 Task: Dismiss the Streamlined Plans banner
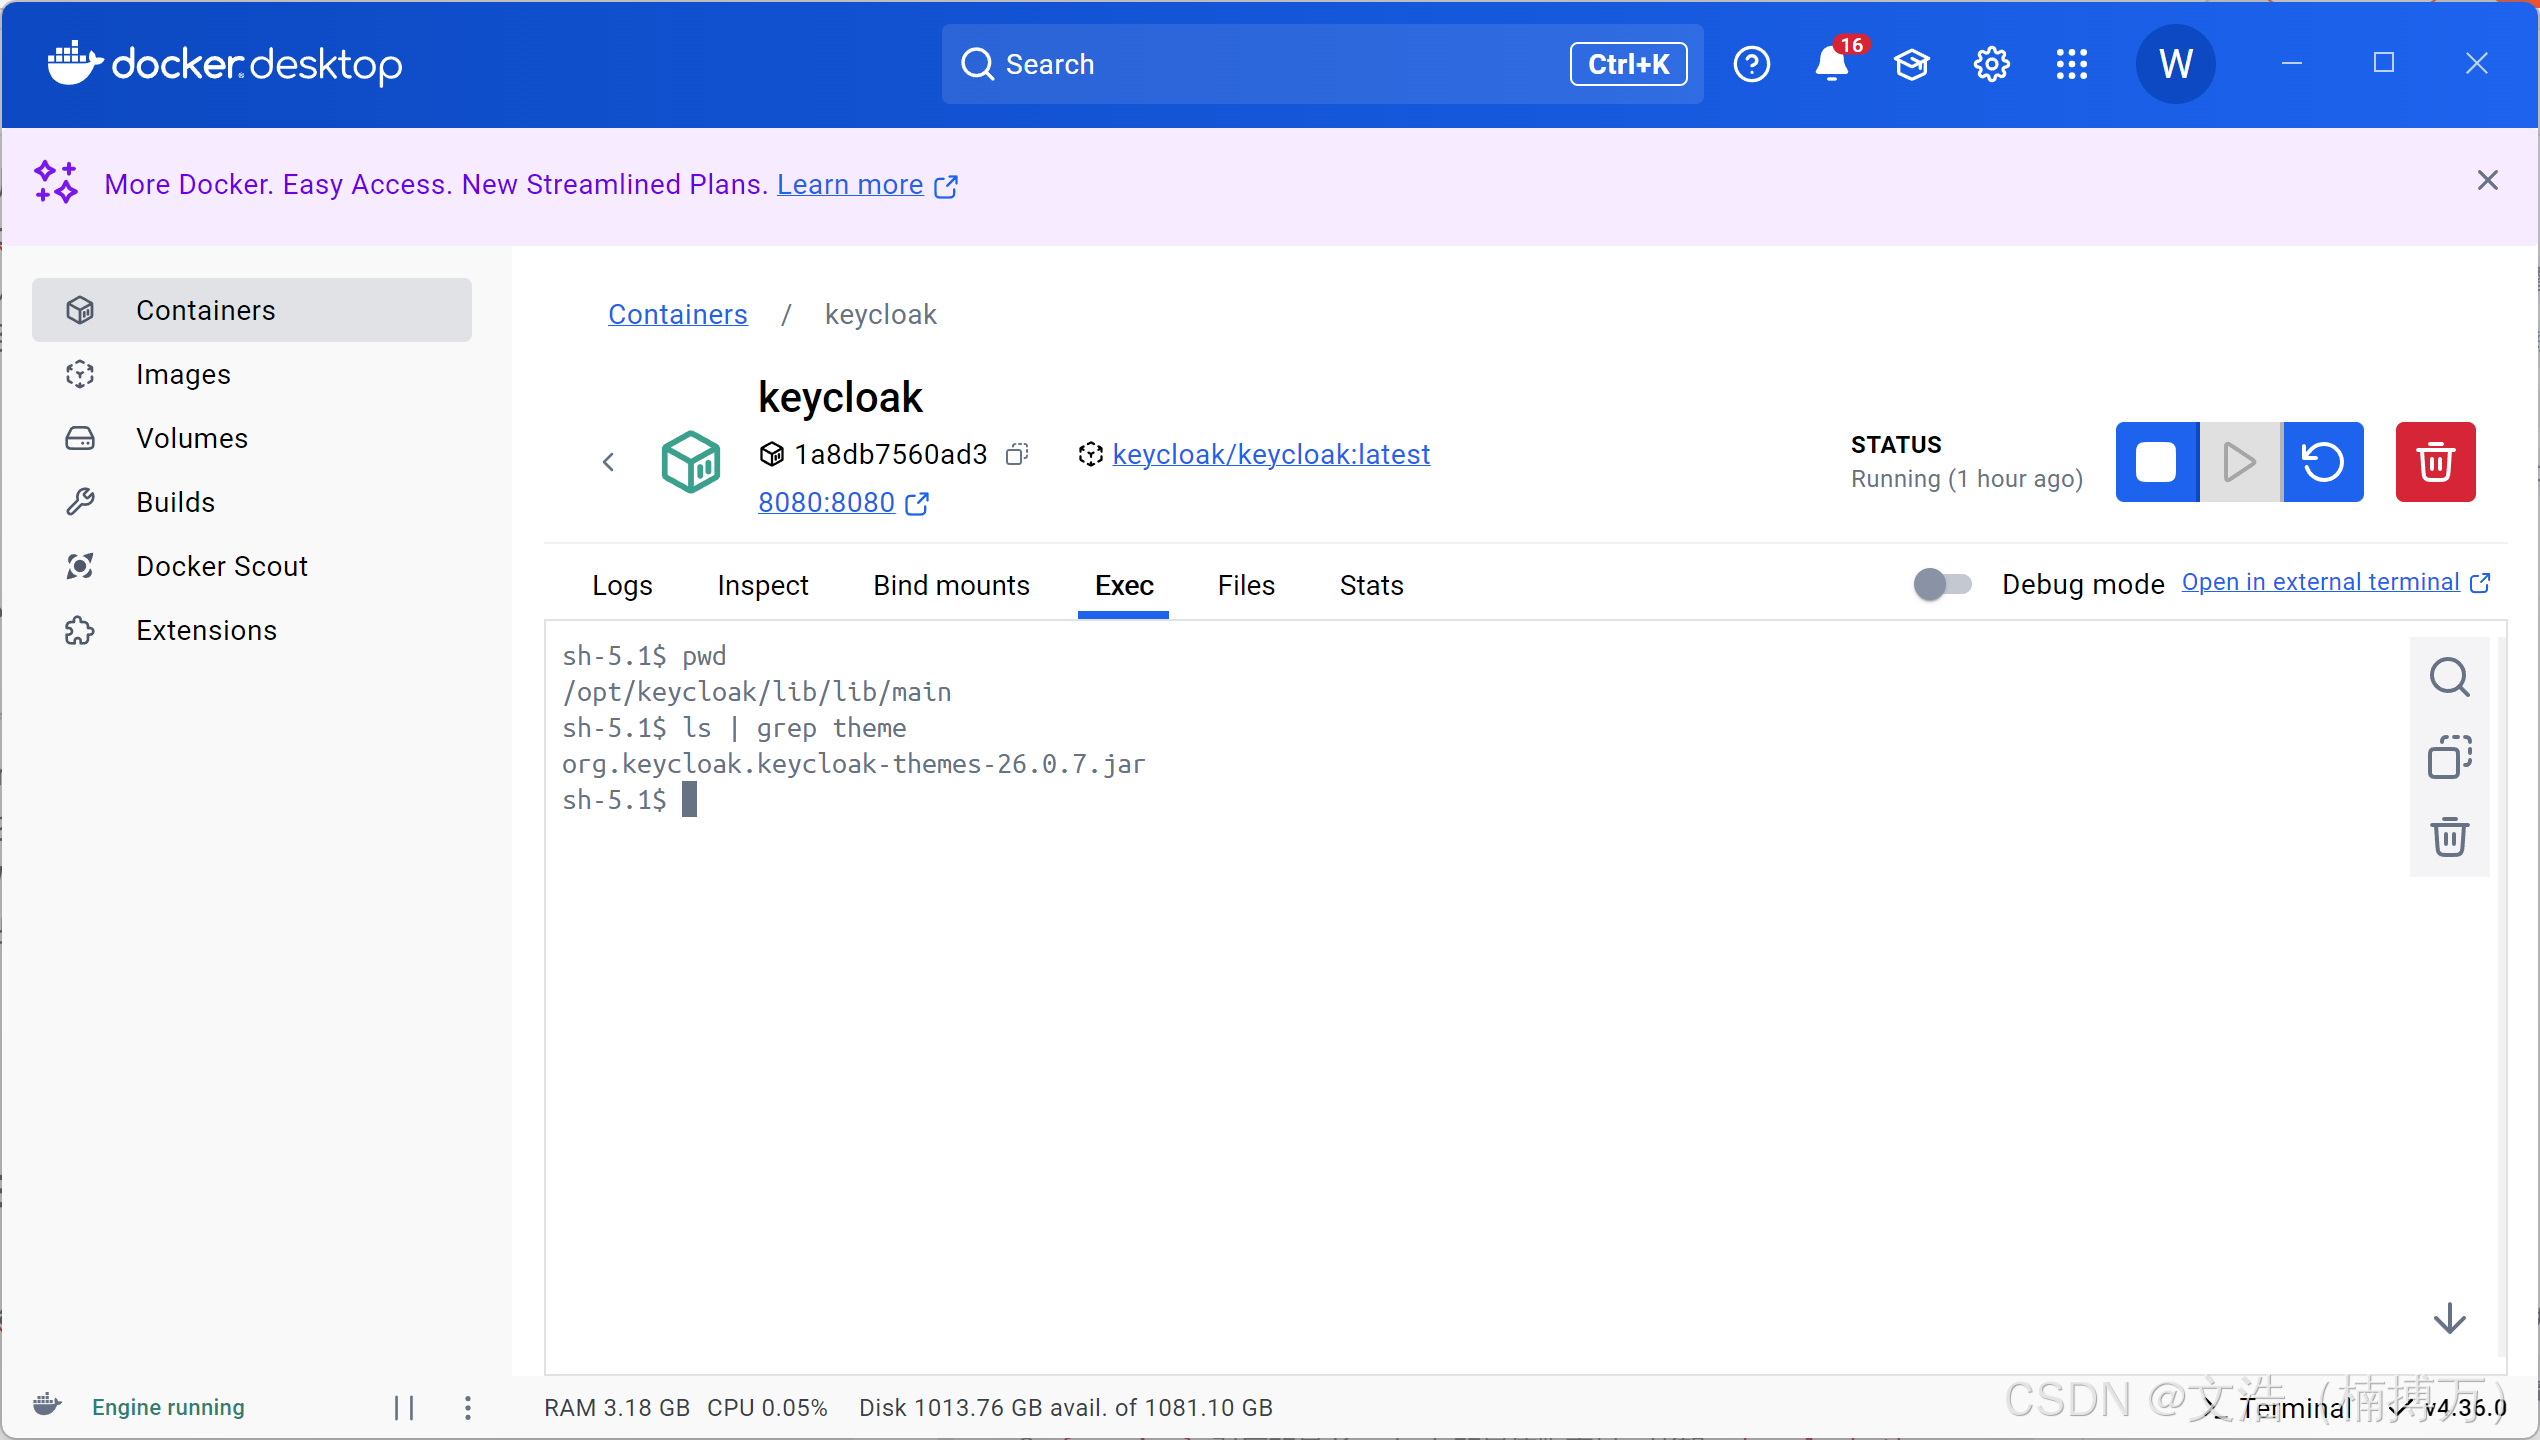(x=2487, y=181)
